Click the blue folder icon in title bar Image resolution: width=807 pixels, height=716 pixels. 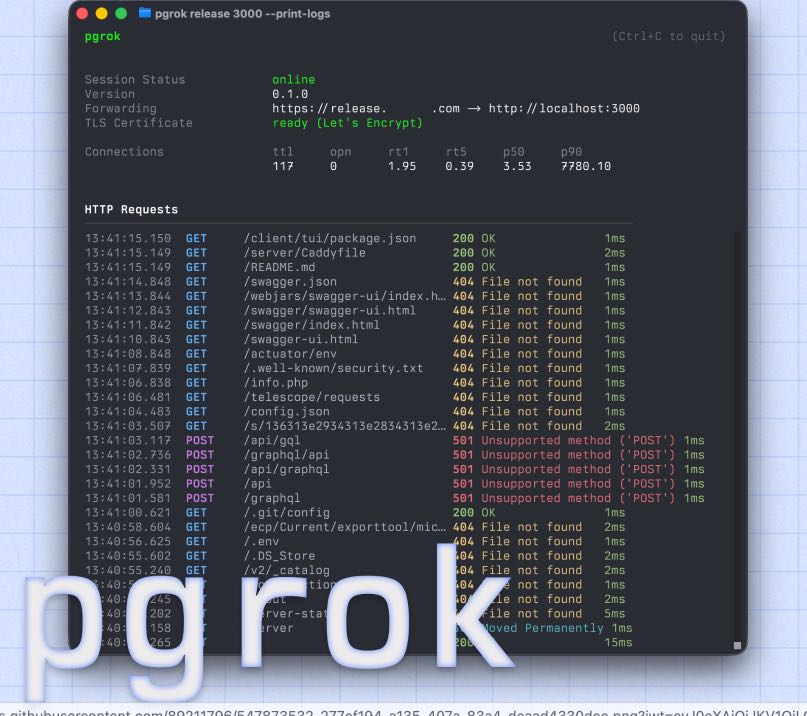point(145,14)
